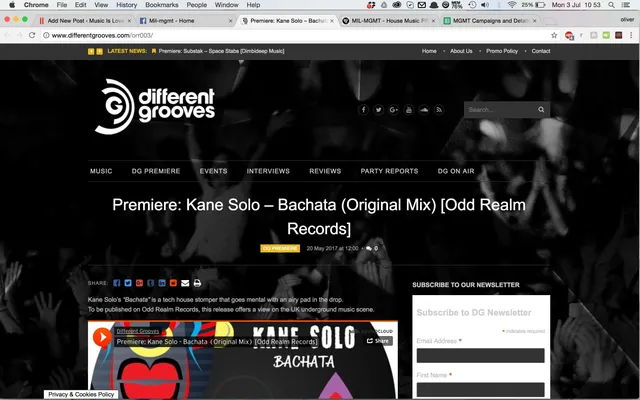
Task: Open Different Grooves Facebook page in header
Action: coord(363,110)
